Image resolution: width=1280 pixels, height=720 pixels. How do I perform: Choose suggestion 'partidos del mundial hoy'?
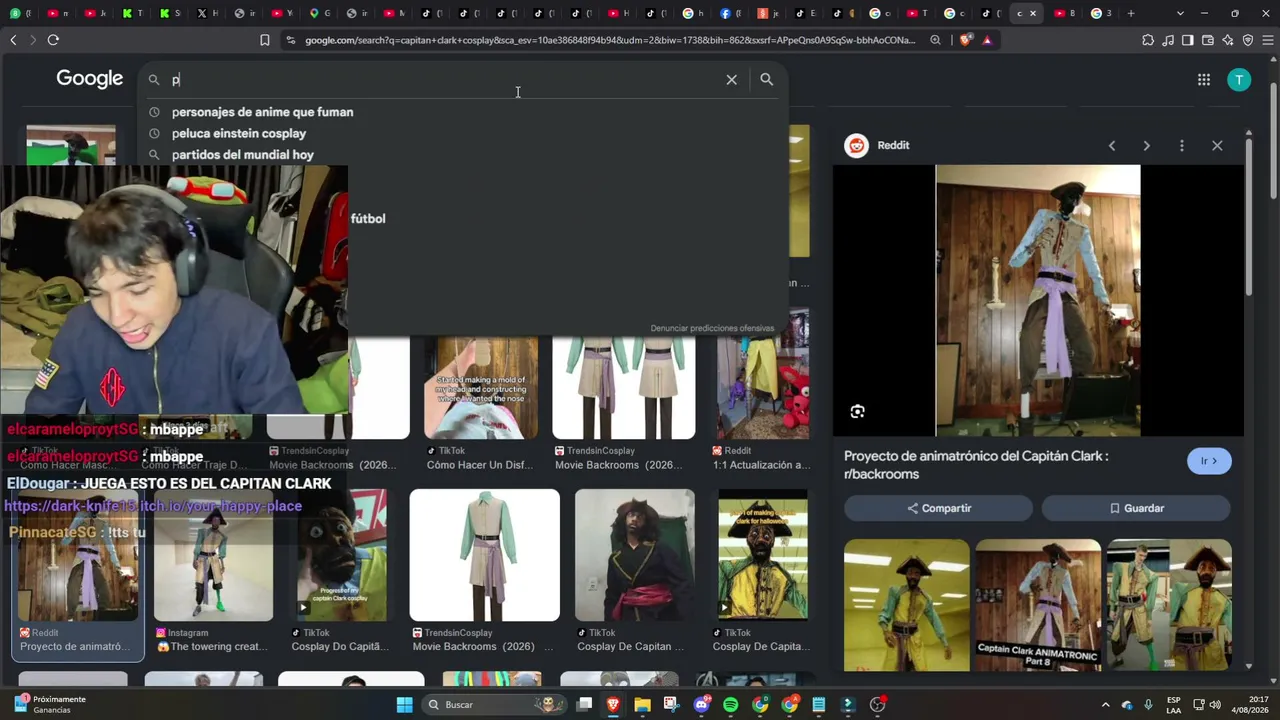point(243,155)
